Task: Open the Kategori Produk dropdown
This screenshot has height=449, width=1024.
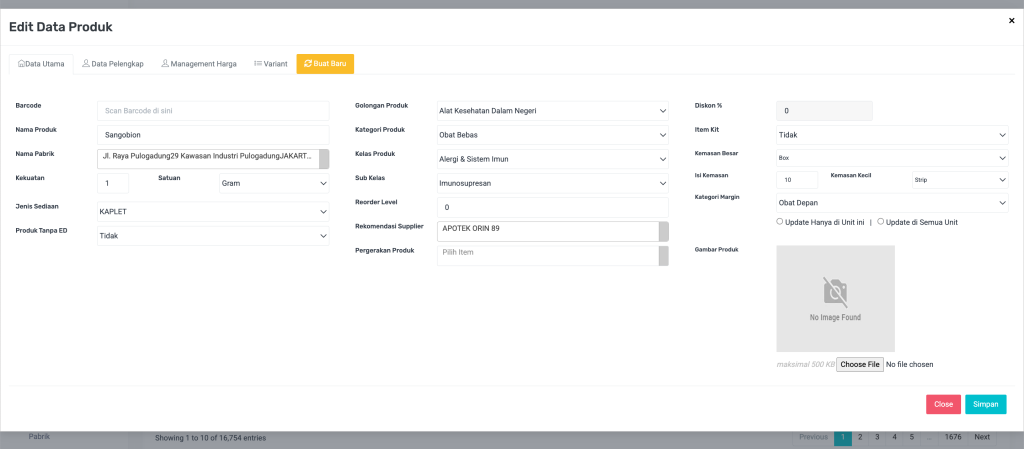Action: [x=552, y=134]
